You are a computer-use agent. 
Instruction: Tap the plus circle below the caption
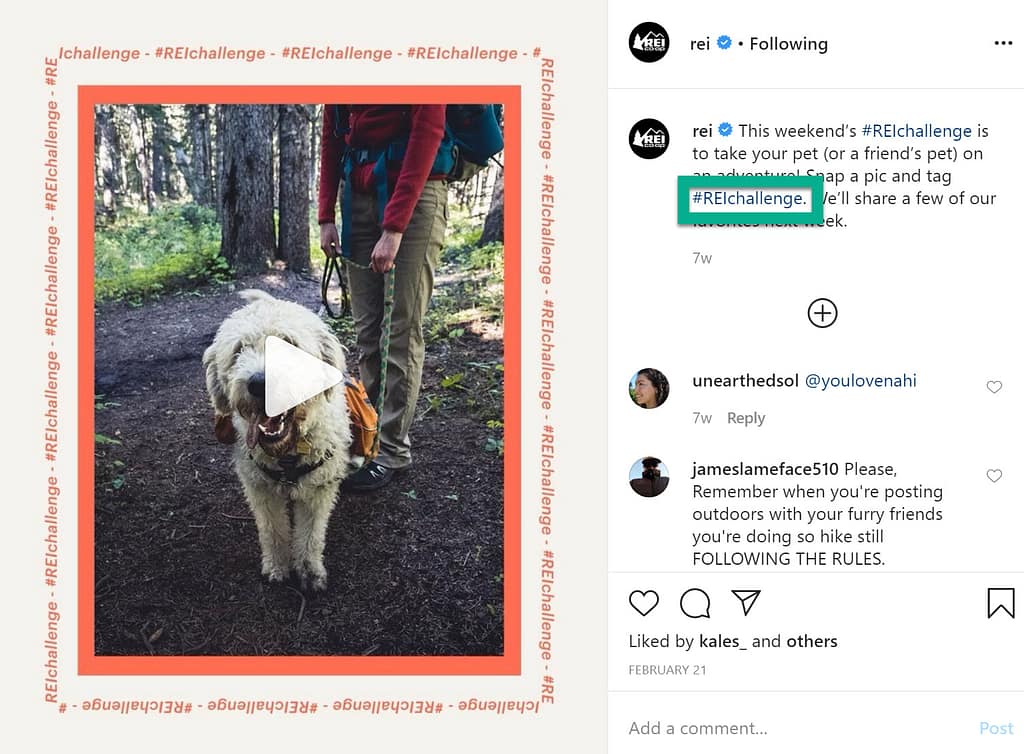coord(822,313)
